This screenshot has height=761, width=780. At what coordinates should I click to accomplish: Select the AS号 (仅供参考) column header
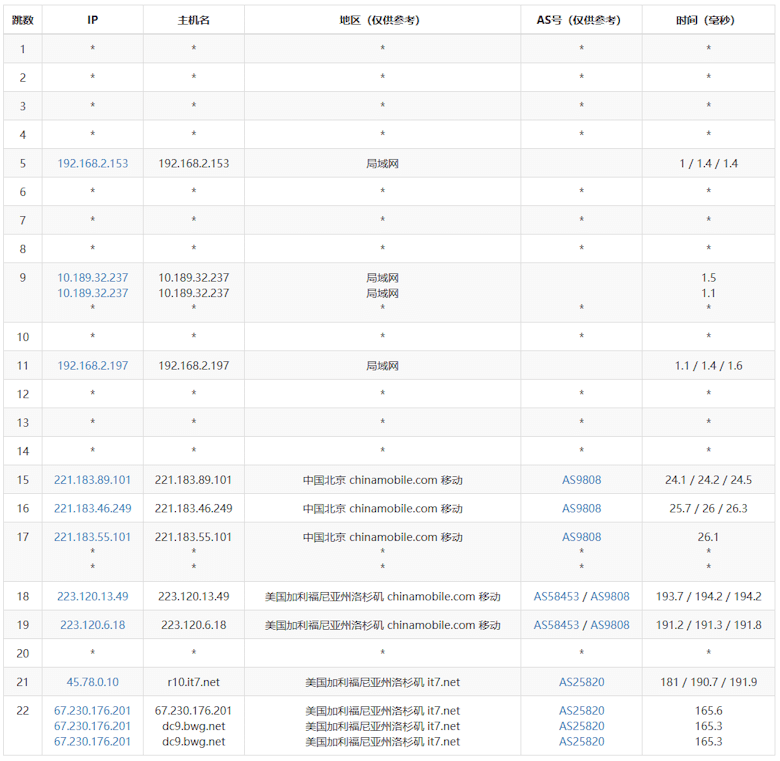(581, 20)
